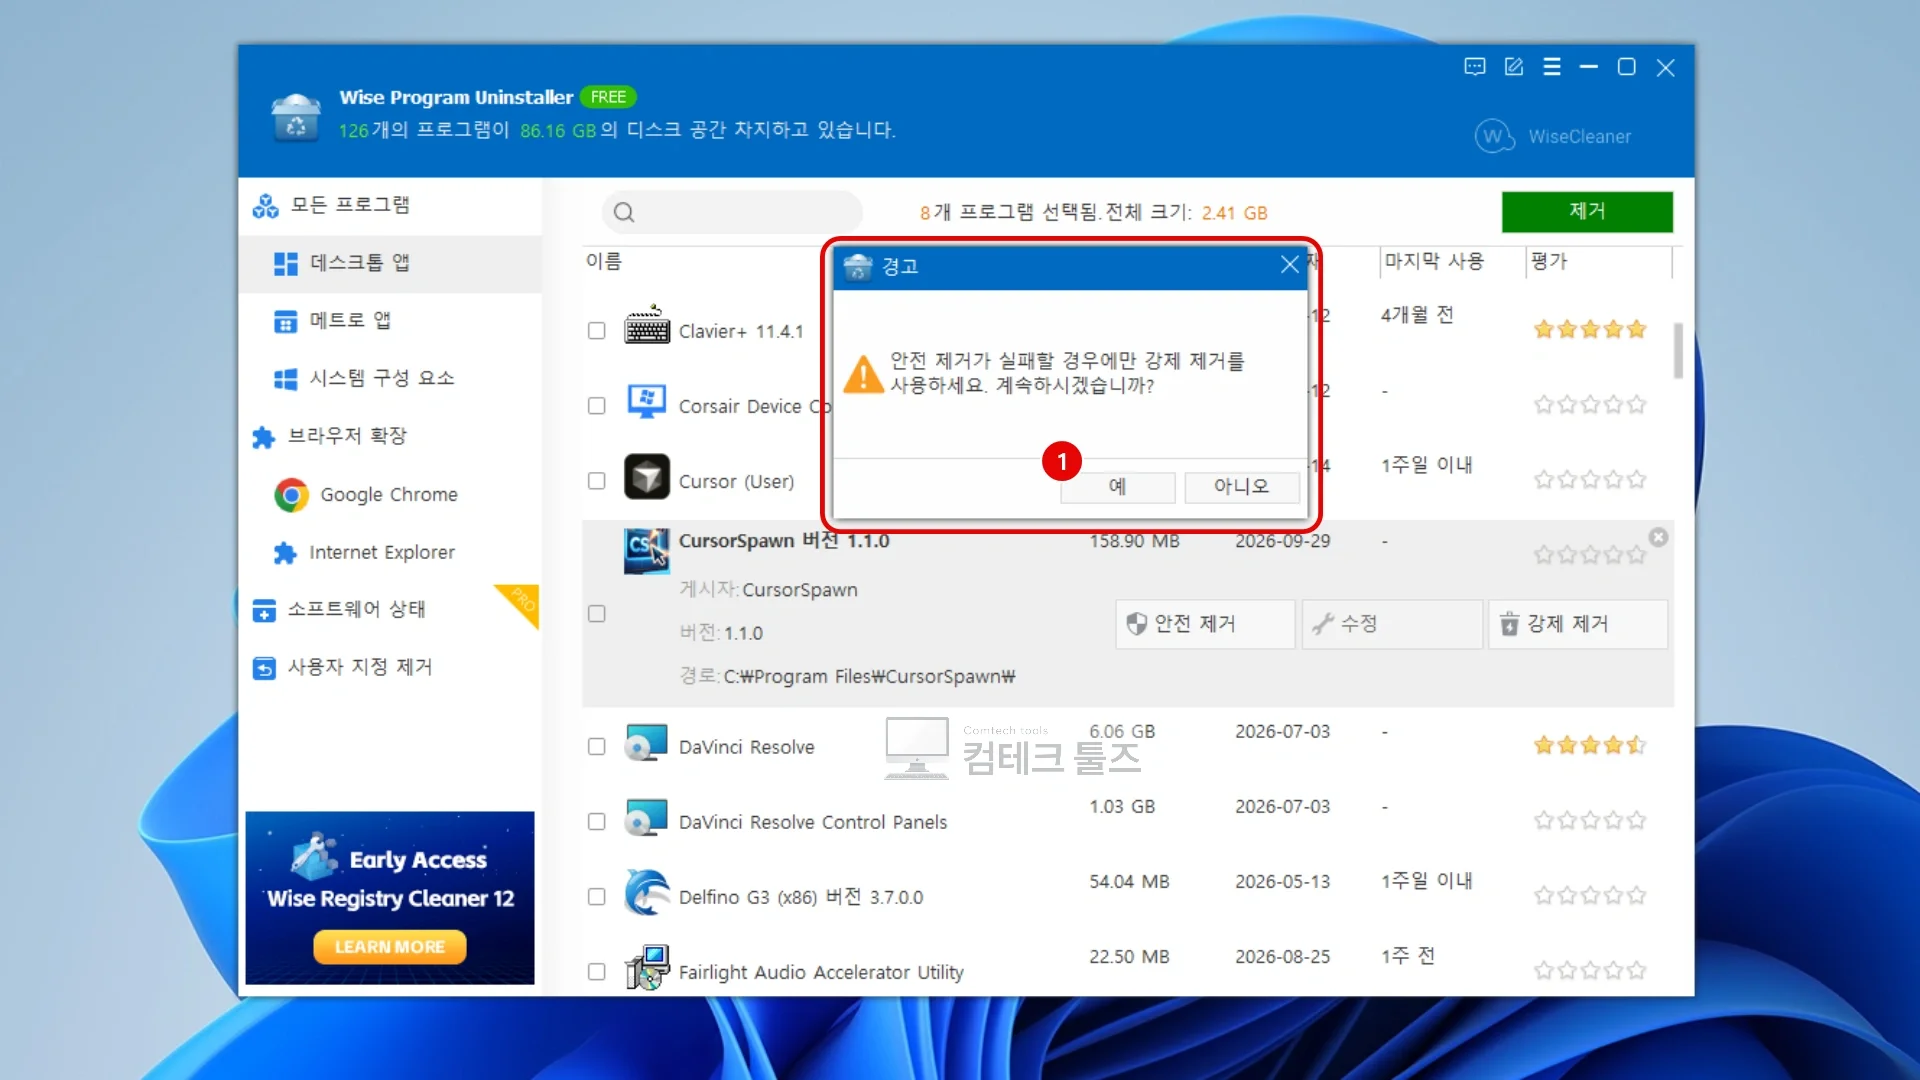Tick DaVinci Resolve Control Panels checkbox
Viewport: 1920px width, 1080px height.
[x=597, y=822]
